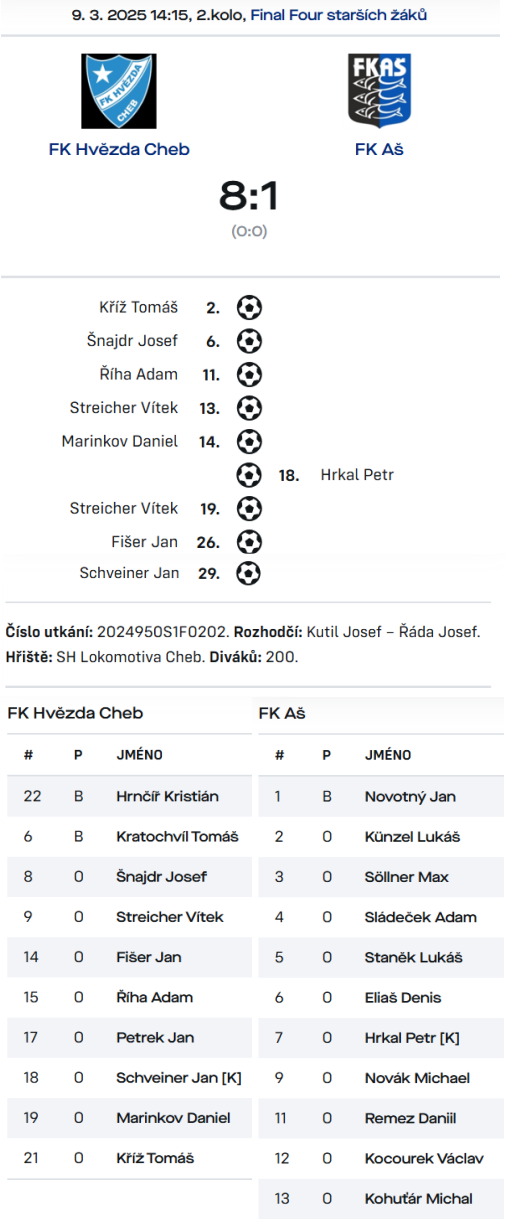Click goal ball icon for Fišer Jan minute 26
505x1219 pixels.
tap(249, 542)
